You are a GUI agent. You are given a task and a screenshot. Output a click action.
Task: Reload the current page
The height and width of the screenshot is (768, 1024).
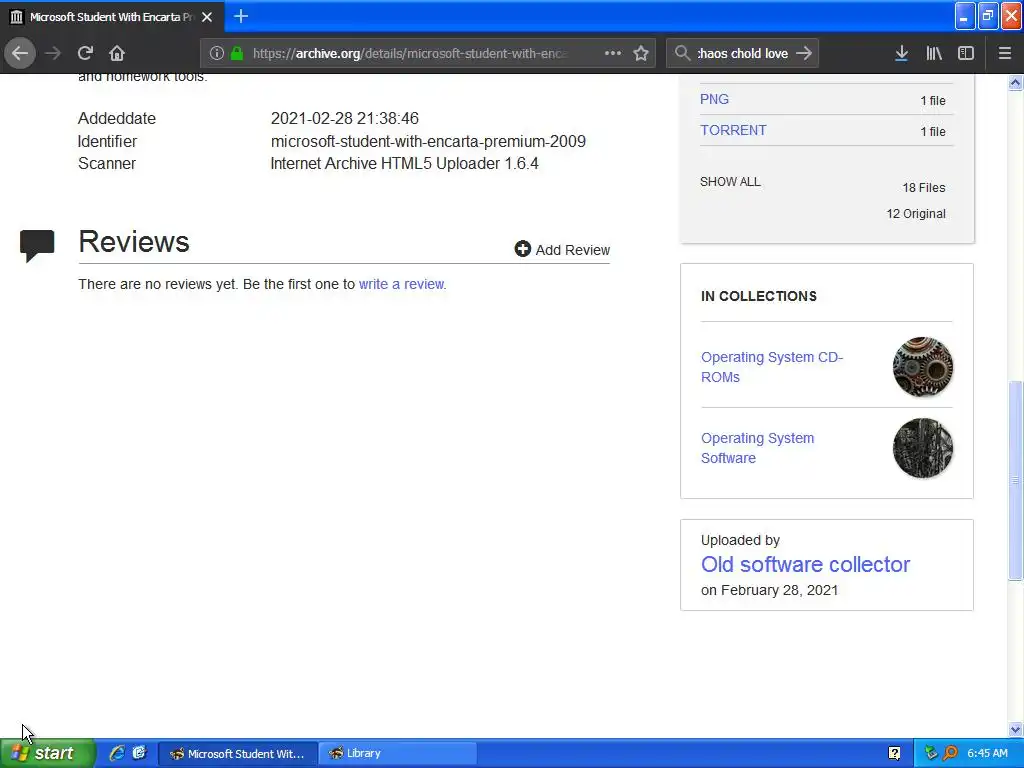(85, 53)
